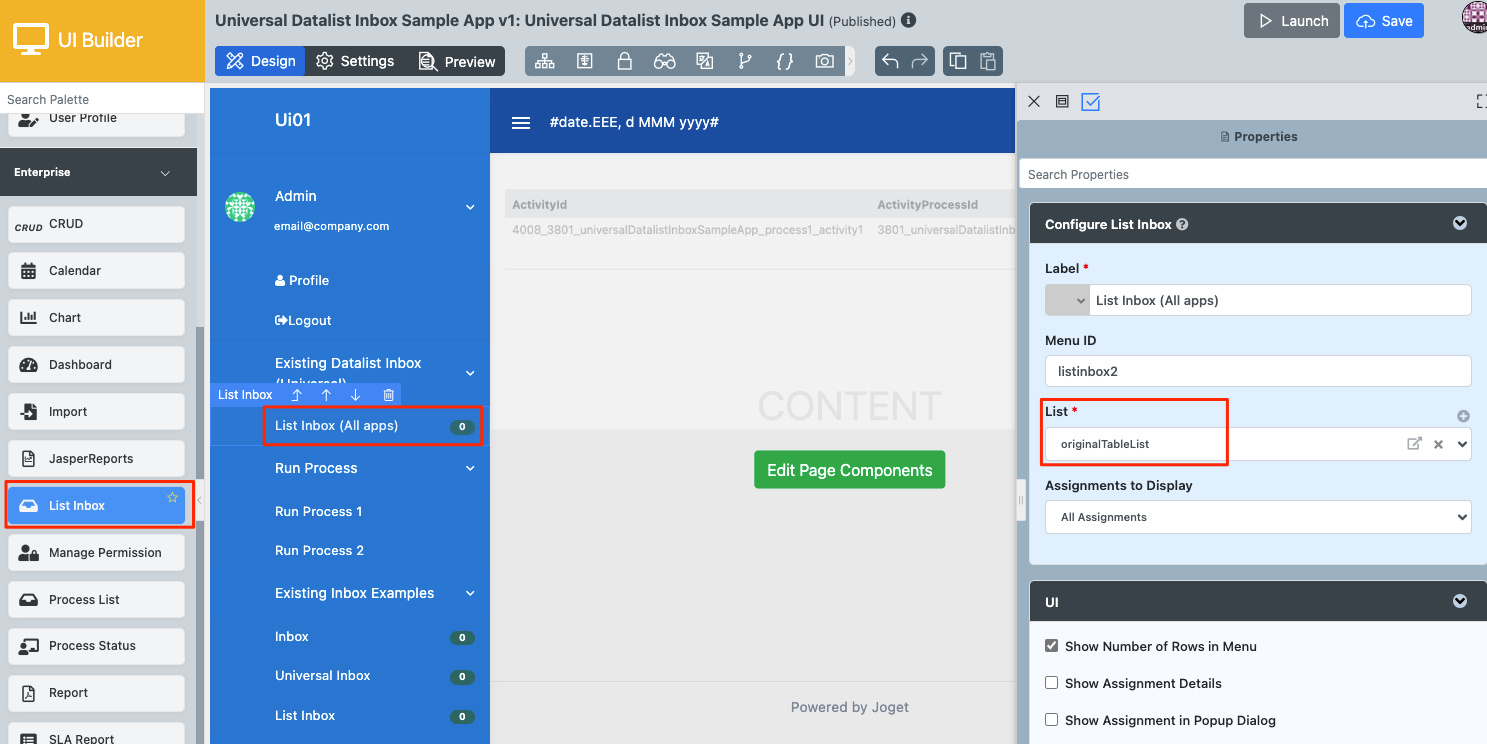
Task: Click the sitemap tree icon in toolbar
Action: click(x=544, y=61)
